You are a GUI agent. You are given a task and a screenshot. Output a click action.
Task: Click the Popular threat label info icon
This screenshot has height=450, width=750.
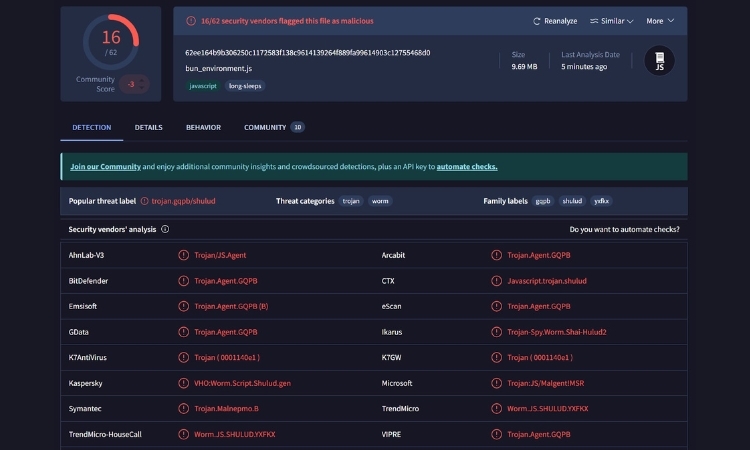pyautogui.click(x=144, y=201)
